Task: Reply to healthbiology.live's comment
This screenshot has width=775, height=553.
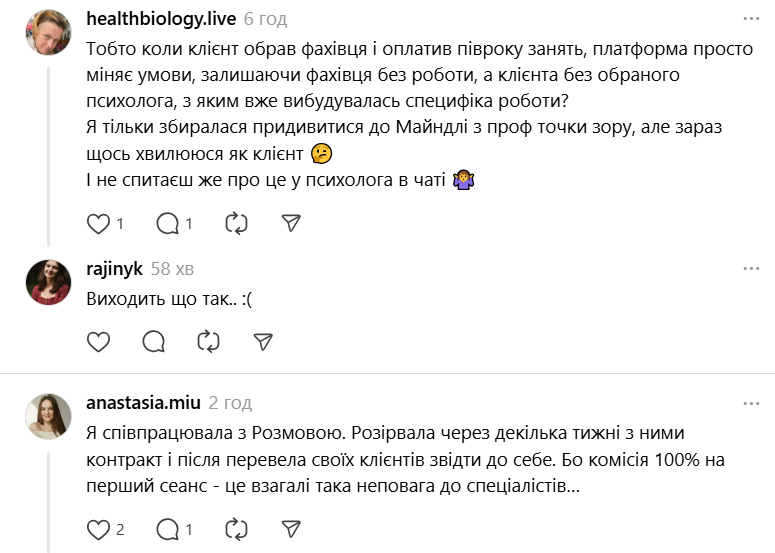Action: click(x=168, y=223)
